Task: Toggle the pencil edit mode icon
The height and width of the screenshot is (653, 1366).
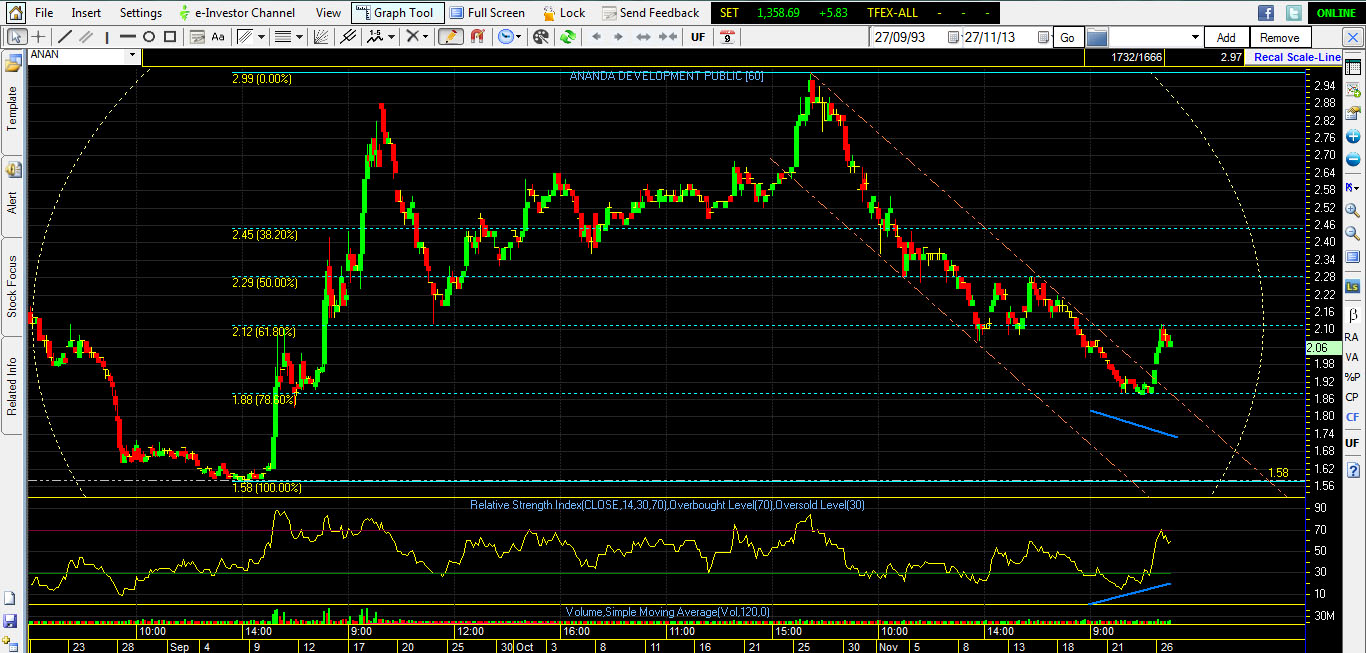Action: (450, 37)
